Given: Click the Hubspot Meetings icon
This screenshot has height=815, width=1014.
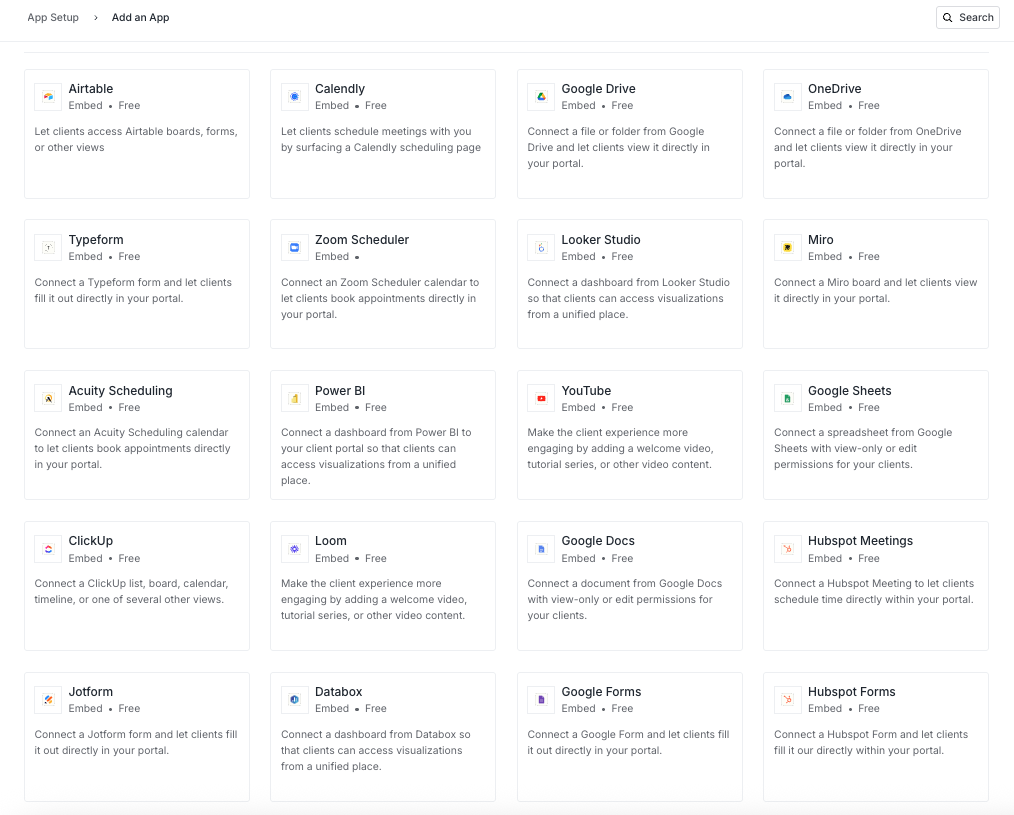Looking at the screenshot, I should 786,549.
